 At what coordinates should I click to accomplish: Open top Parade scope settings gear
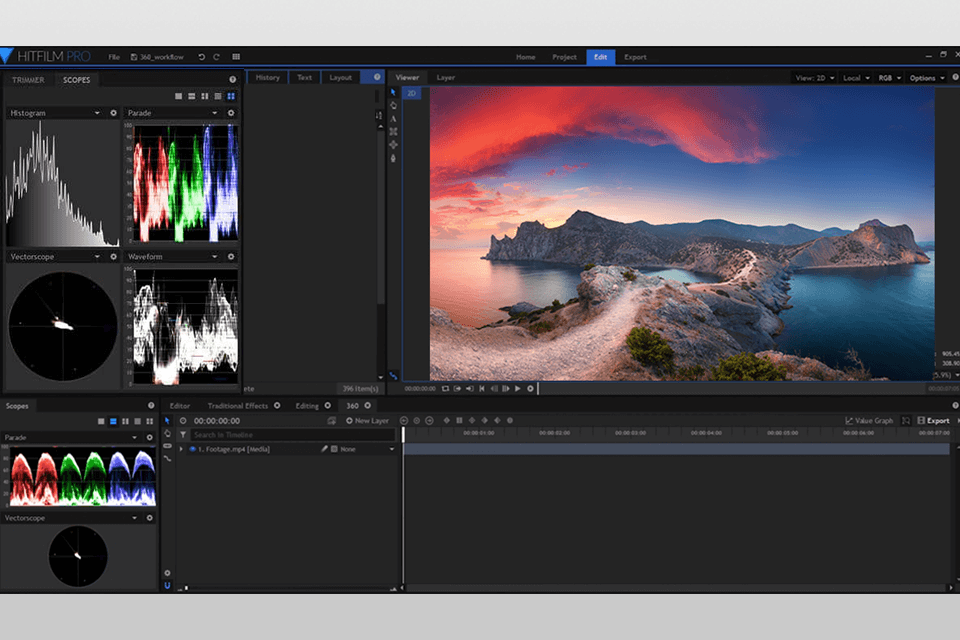231,113
